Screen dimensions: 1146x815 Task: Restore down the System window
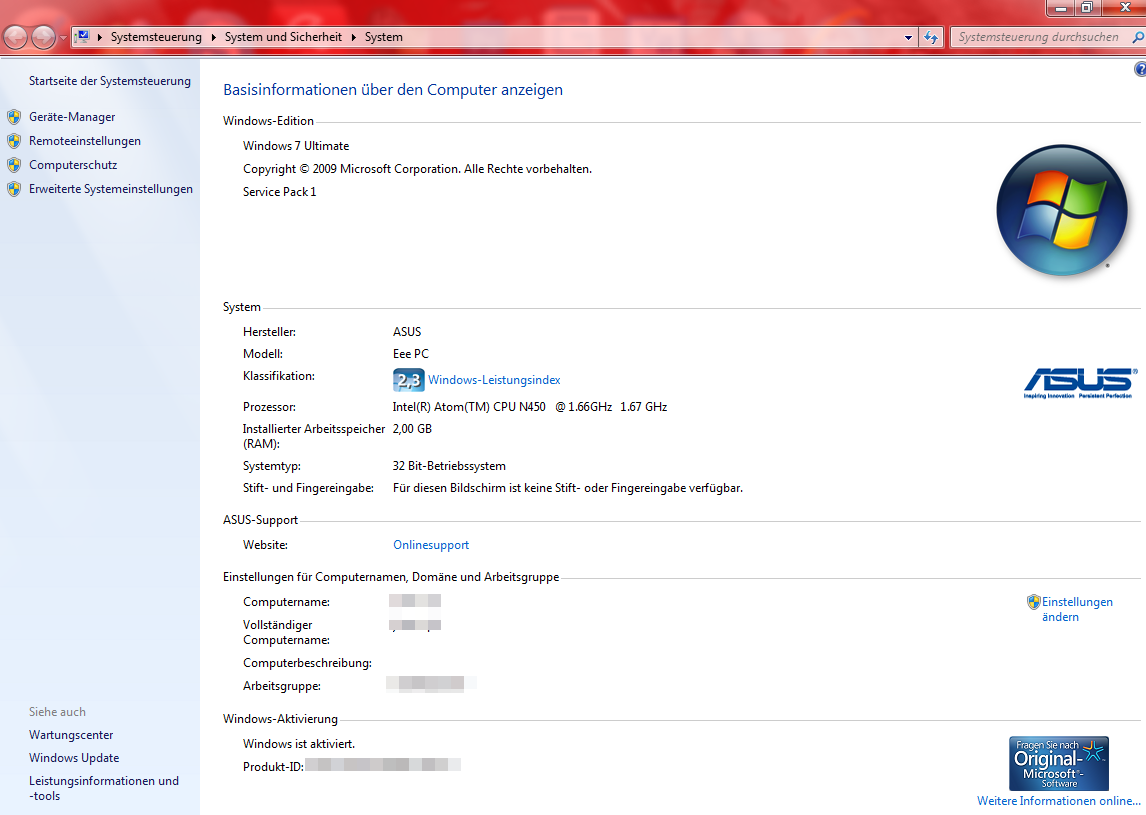[1087, 8]
